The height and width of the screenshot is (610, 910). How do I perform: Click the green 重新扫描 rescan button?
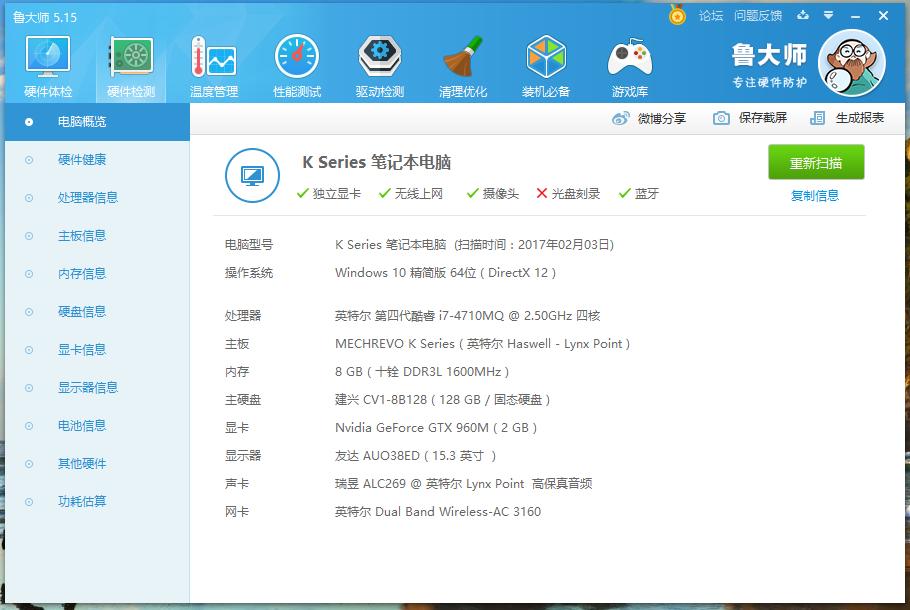point(814,162)
